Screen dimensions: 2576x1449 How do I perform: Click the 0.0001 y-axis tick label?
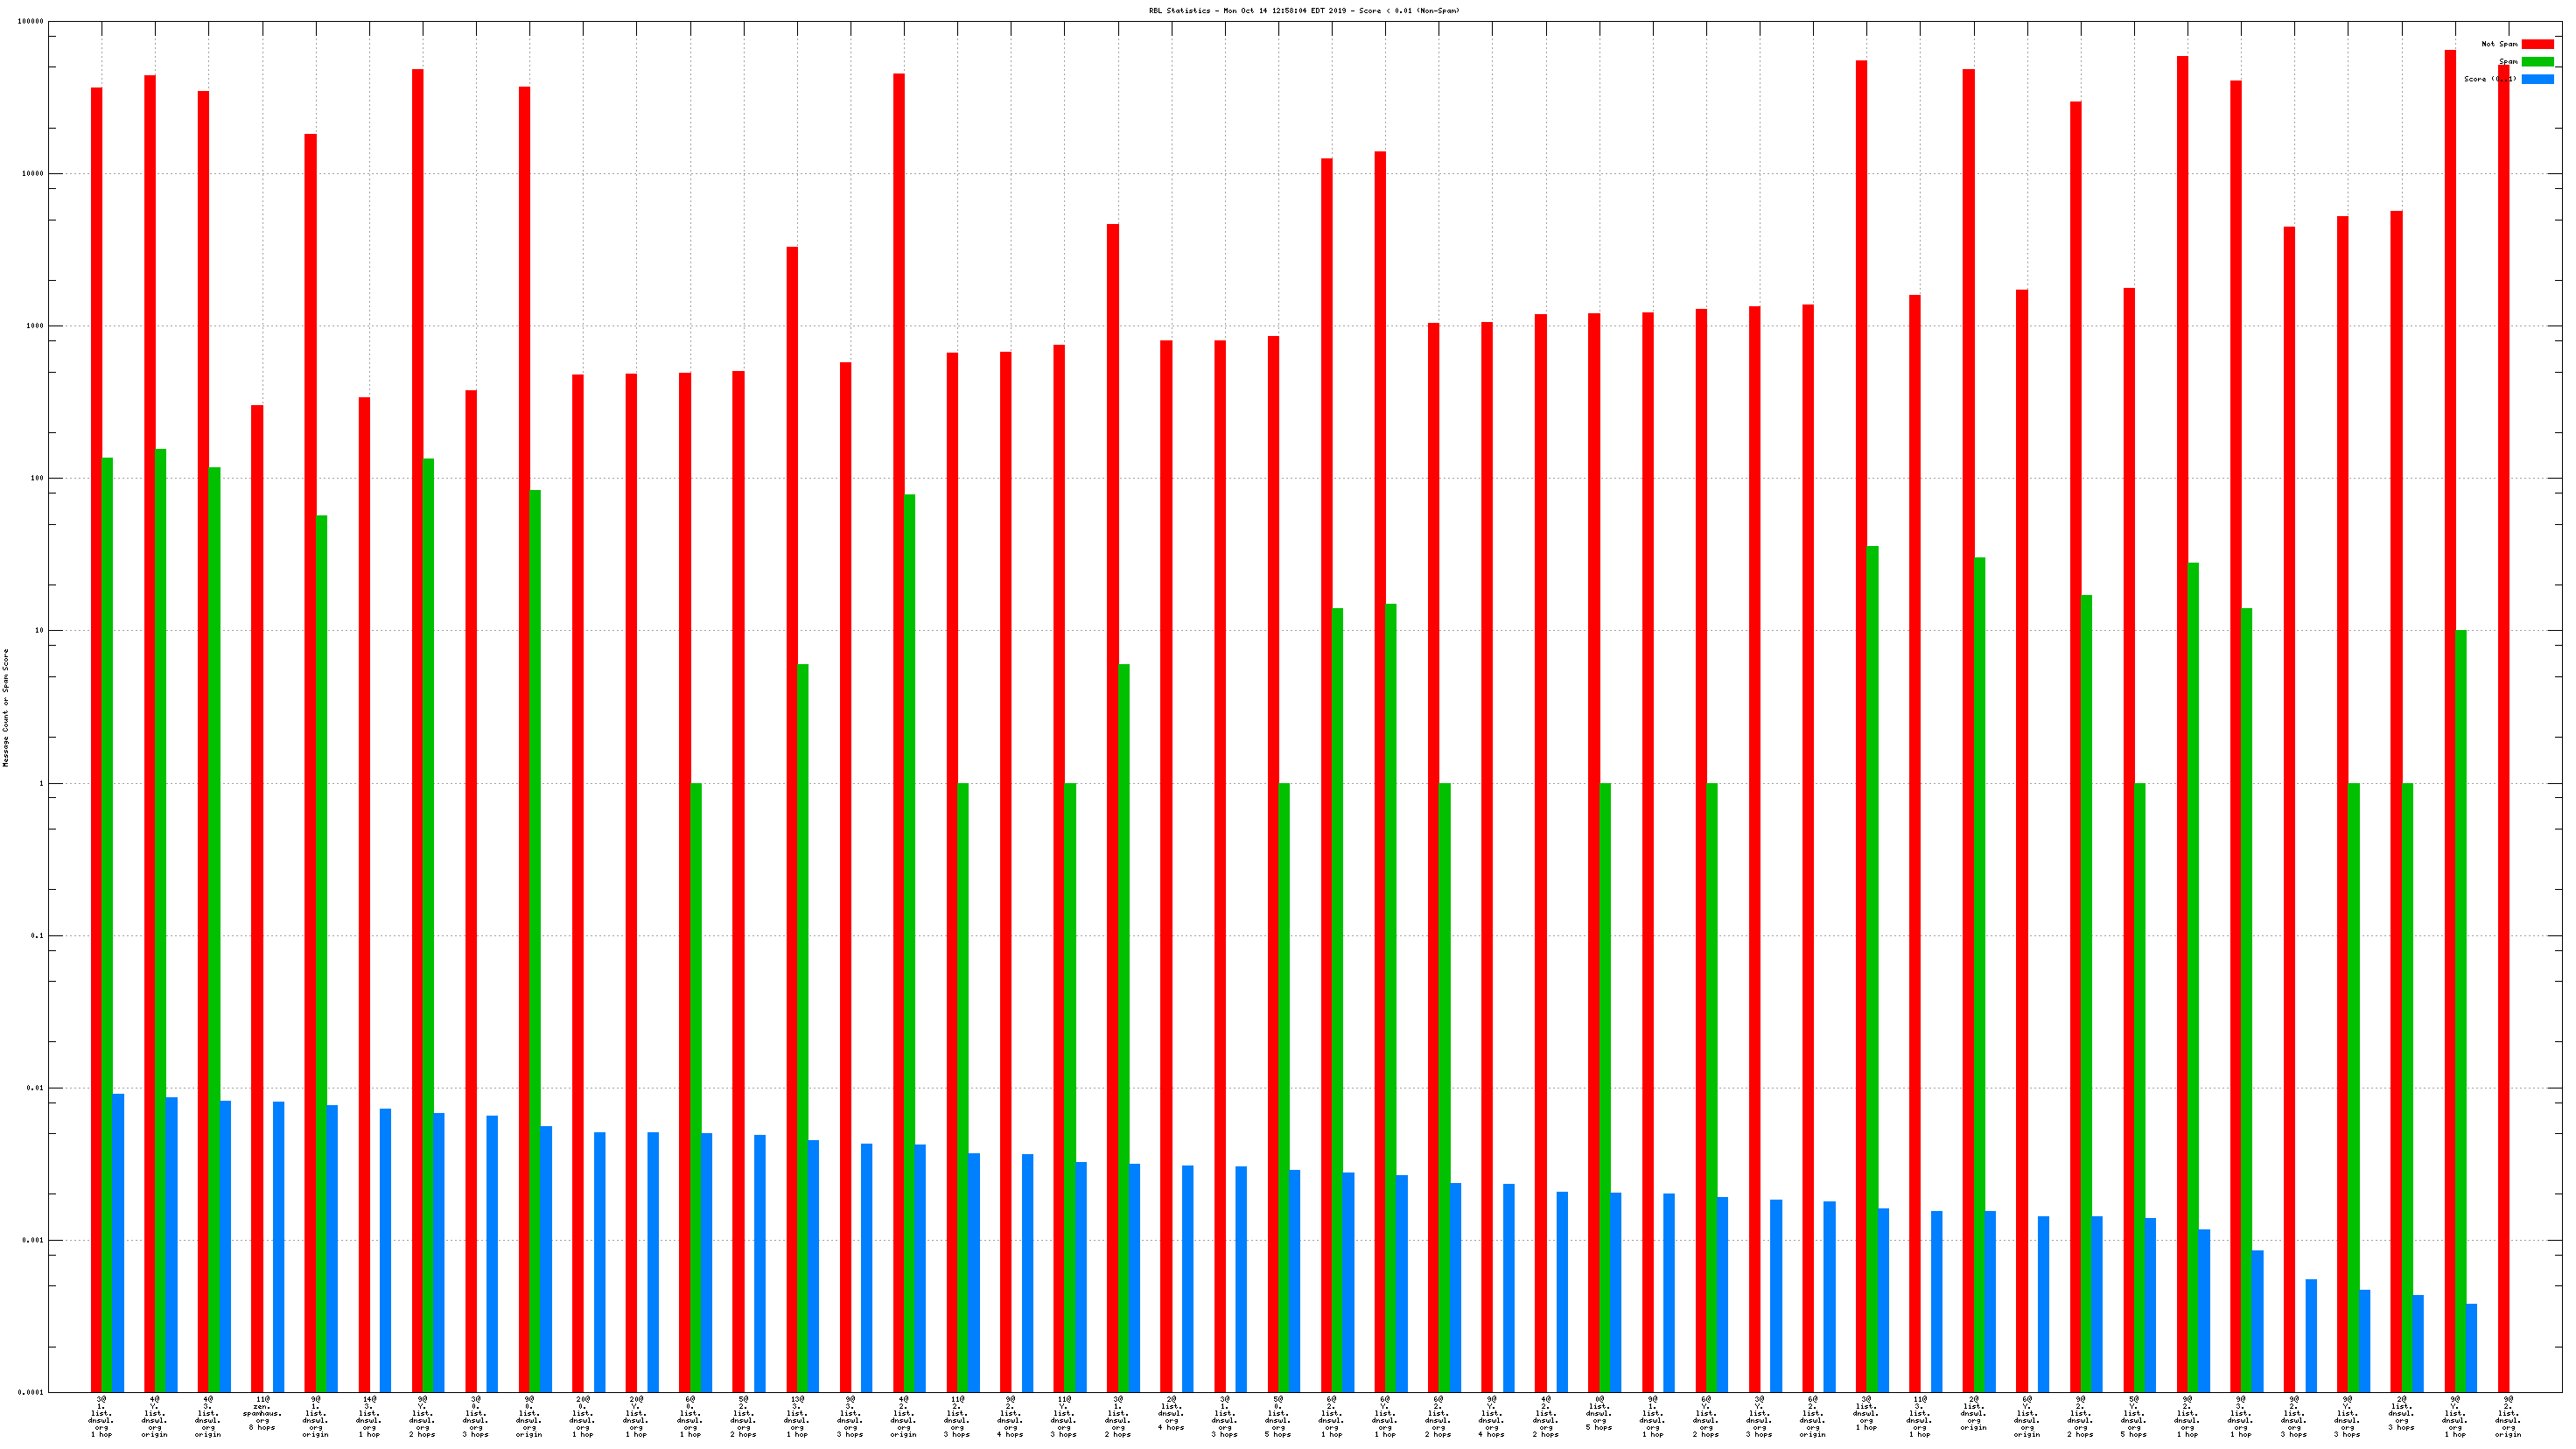click(30, 1392)
